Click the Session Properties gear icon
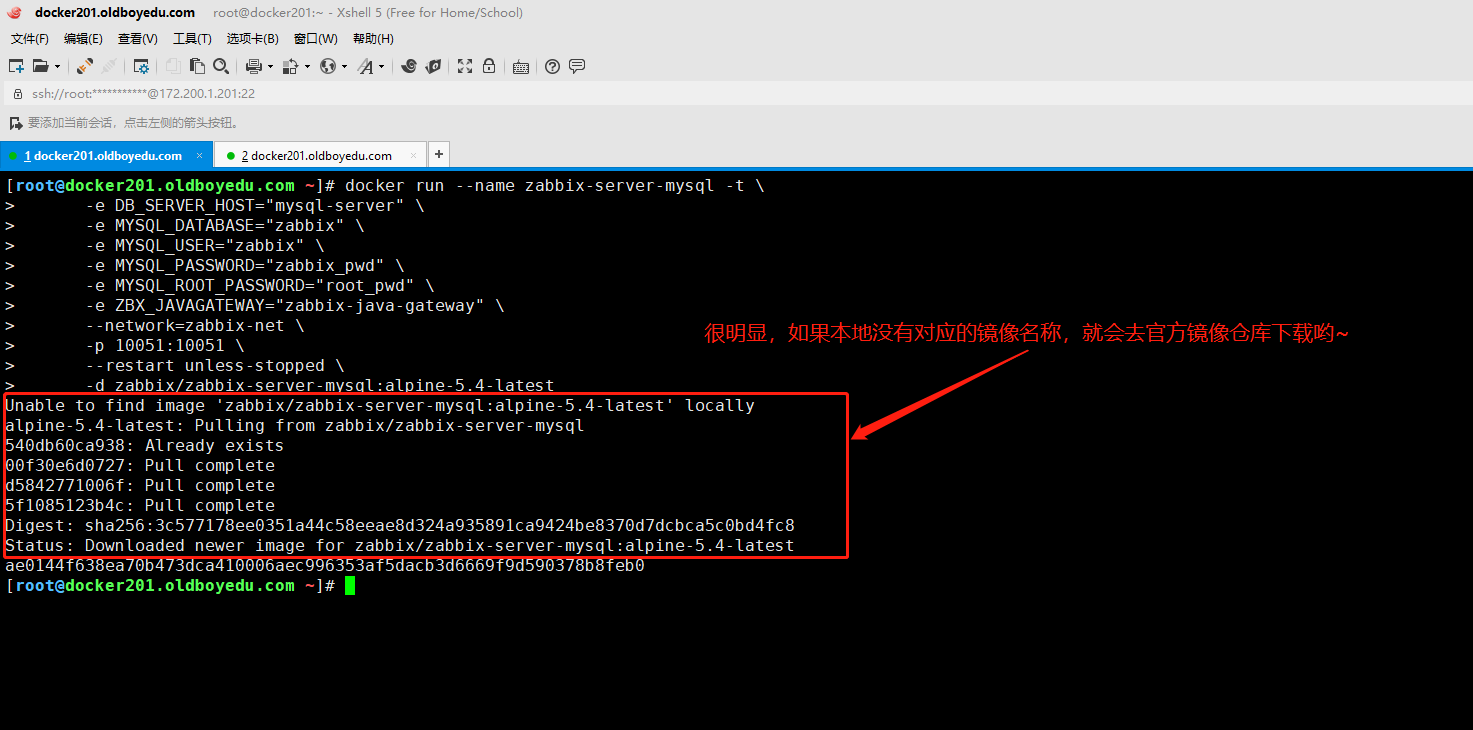The height and width of the screenshot is (730, 1473). click(x=141, y=66)
